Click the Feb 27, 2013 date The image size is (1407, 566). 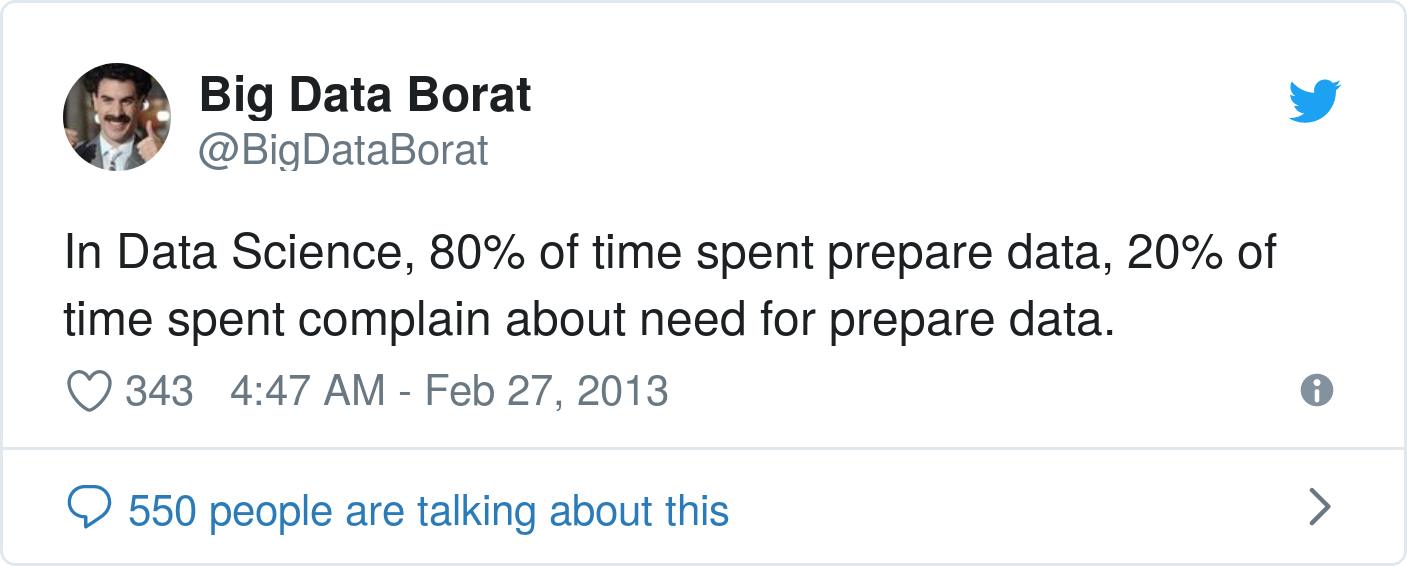tap(547, 390)
